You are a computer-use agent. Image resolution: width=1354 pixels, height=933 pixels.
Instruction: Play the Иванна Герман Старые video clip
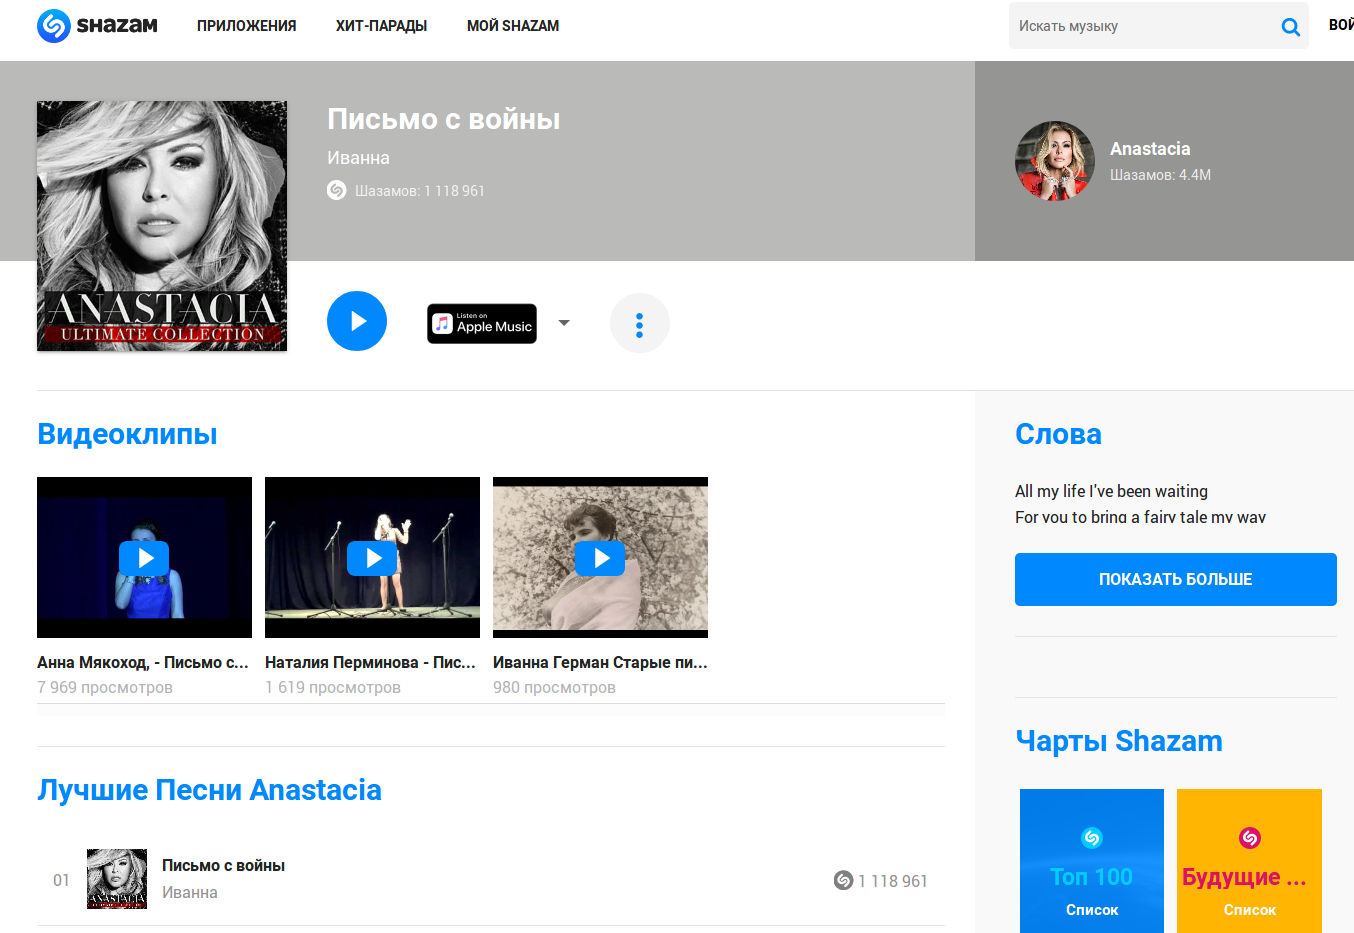tap(600, 557)
